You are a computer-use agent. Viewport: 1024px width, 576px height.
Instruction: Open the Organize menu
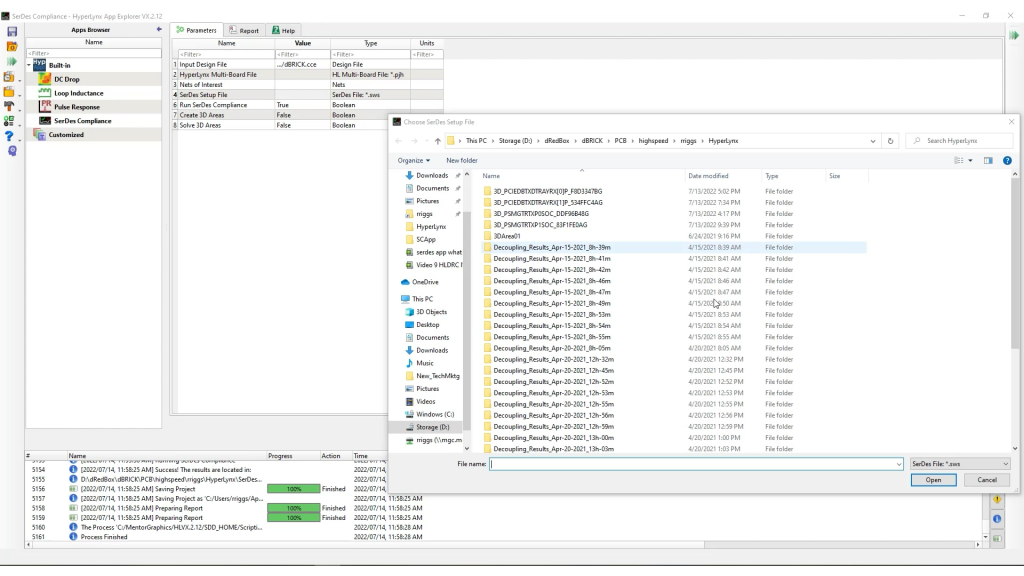coord(413,161)
